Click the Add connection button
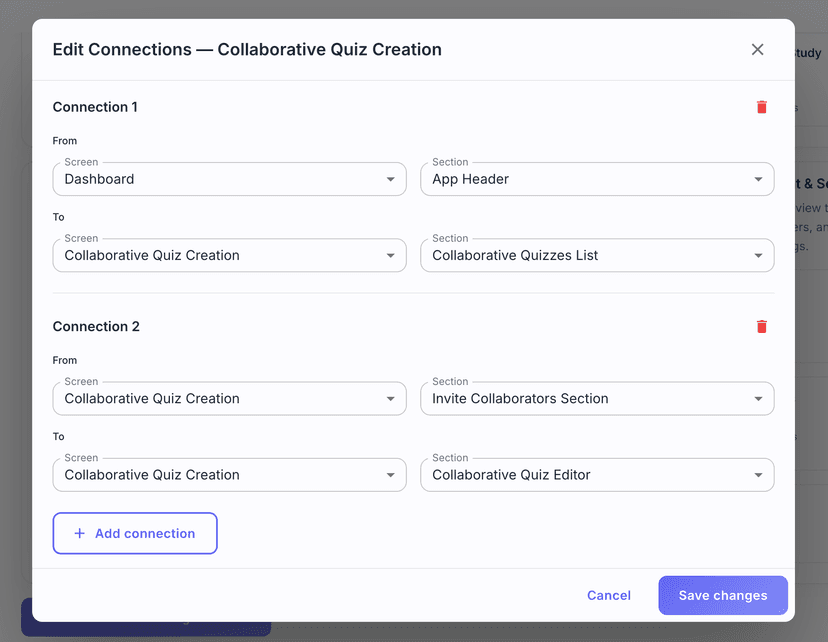This screenshot has width=828, height=642. 135,533
